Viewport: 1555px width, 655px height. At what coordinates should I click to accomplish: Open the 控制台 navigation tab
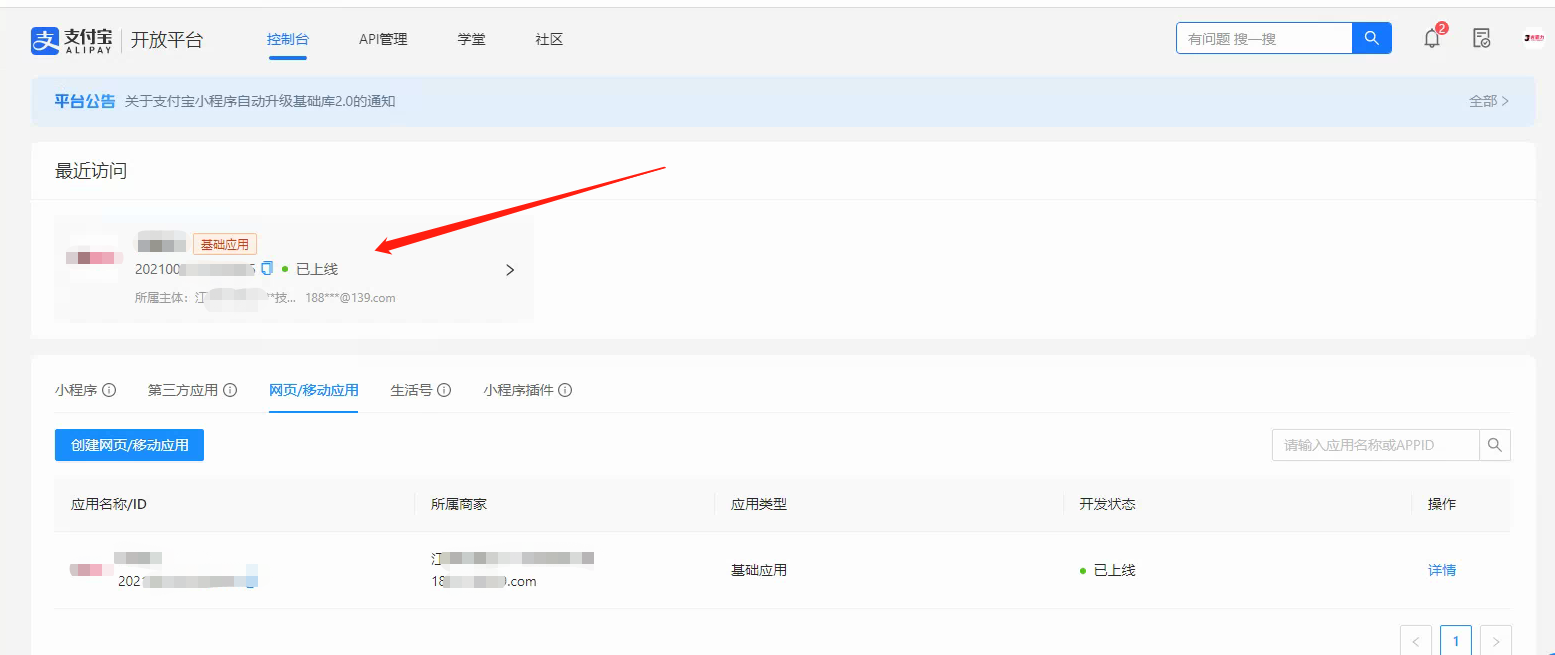tap(288, 40)
